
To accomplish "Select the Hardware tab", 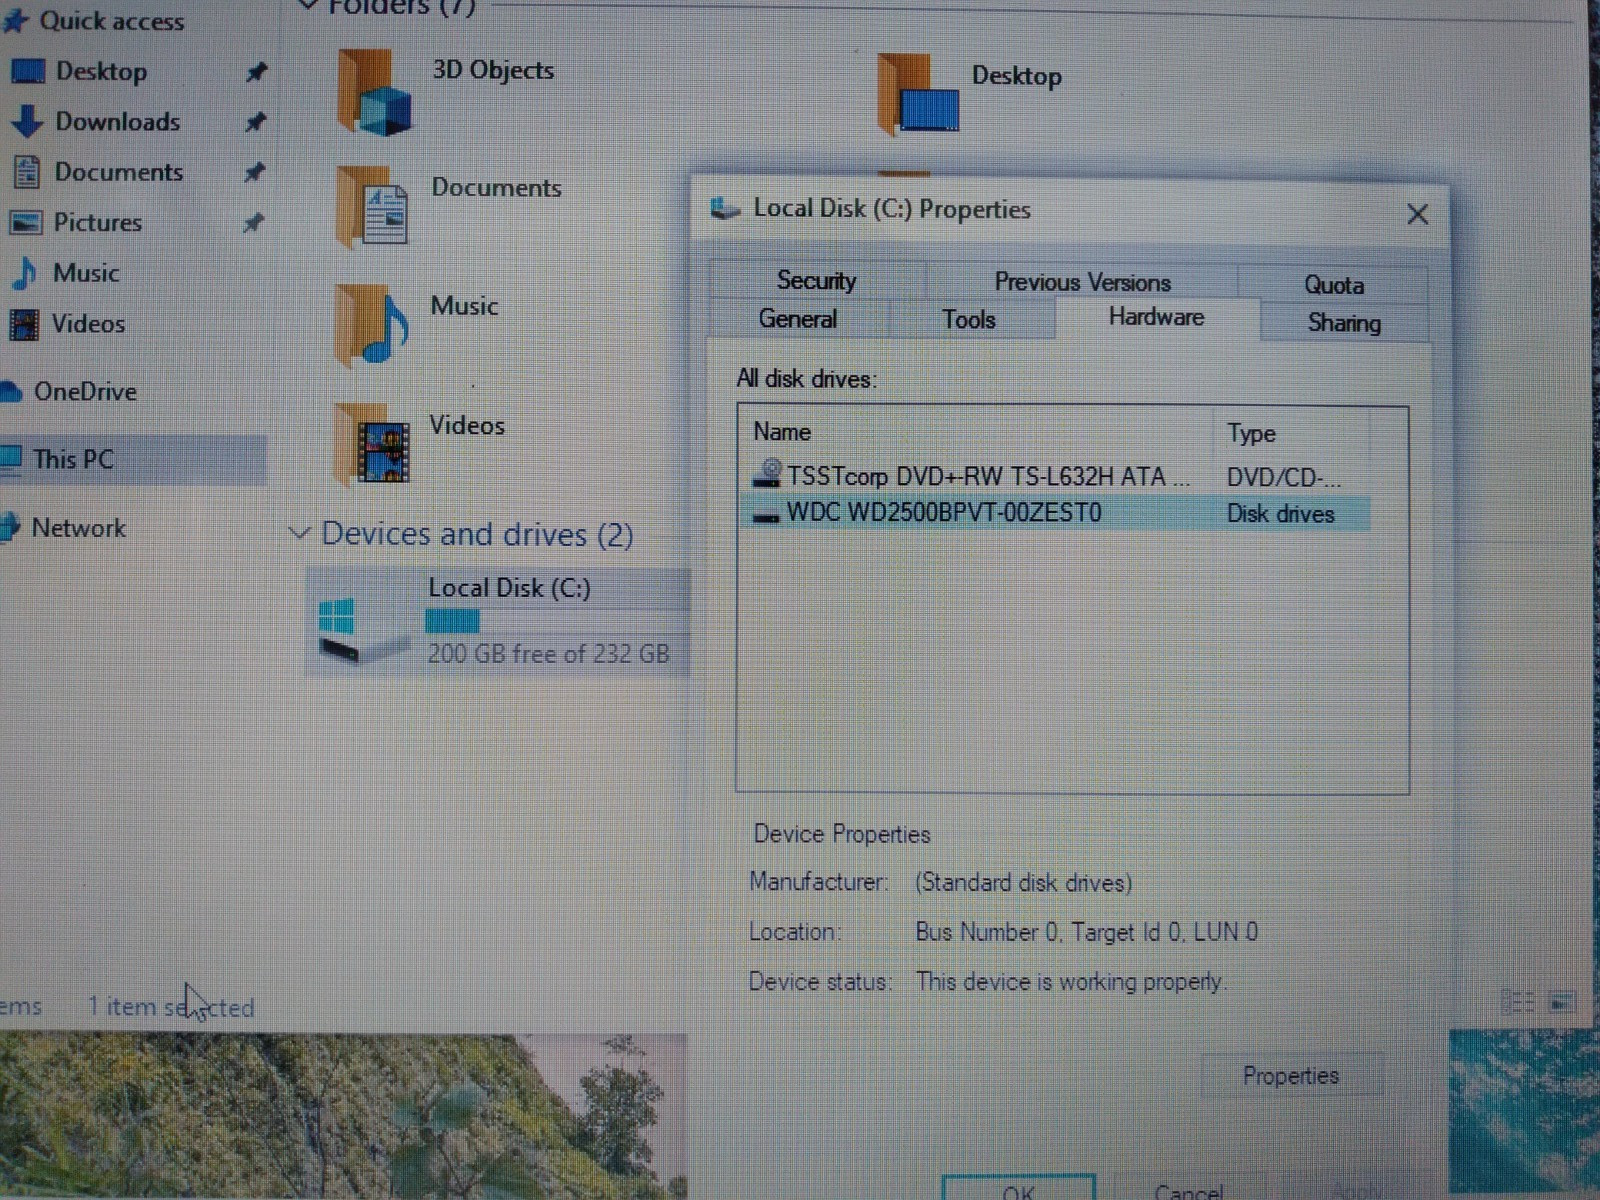I will coord(1156,317).
